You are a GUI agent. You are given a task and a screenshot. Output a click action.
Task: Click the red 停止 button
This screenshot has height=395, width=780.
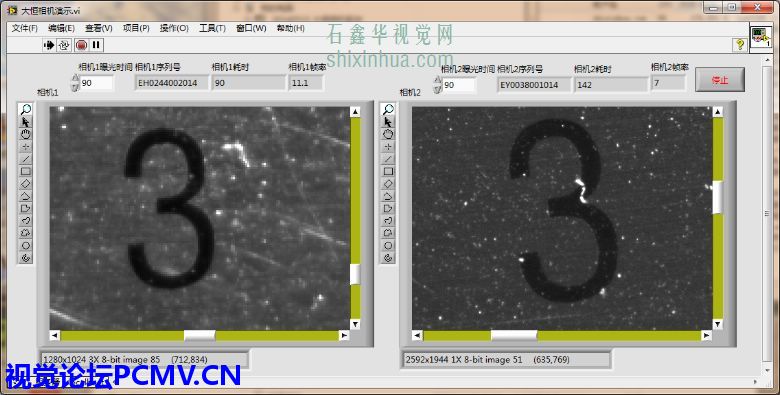coord(720,80)
